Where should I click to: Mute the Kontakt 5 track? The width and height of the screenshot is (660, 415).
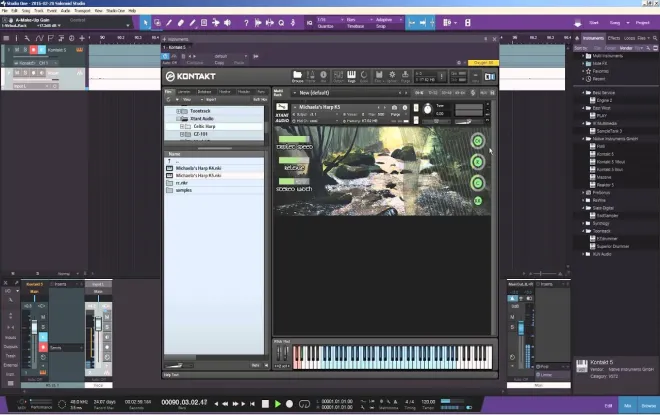(x=17, y=50)
